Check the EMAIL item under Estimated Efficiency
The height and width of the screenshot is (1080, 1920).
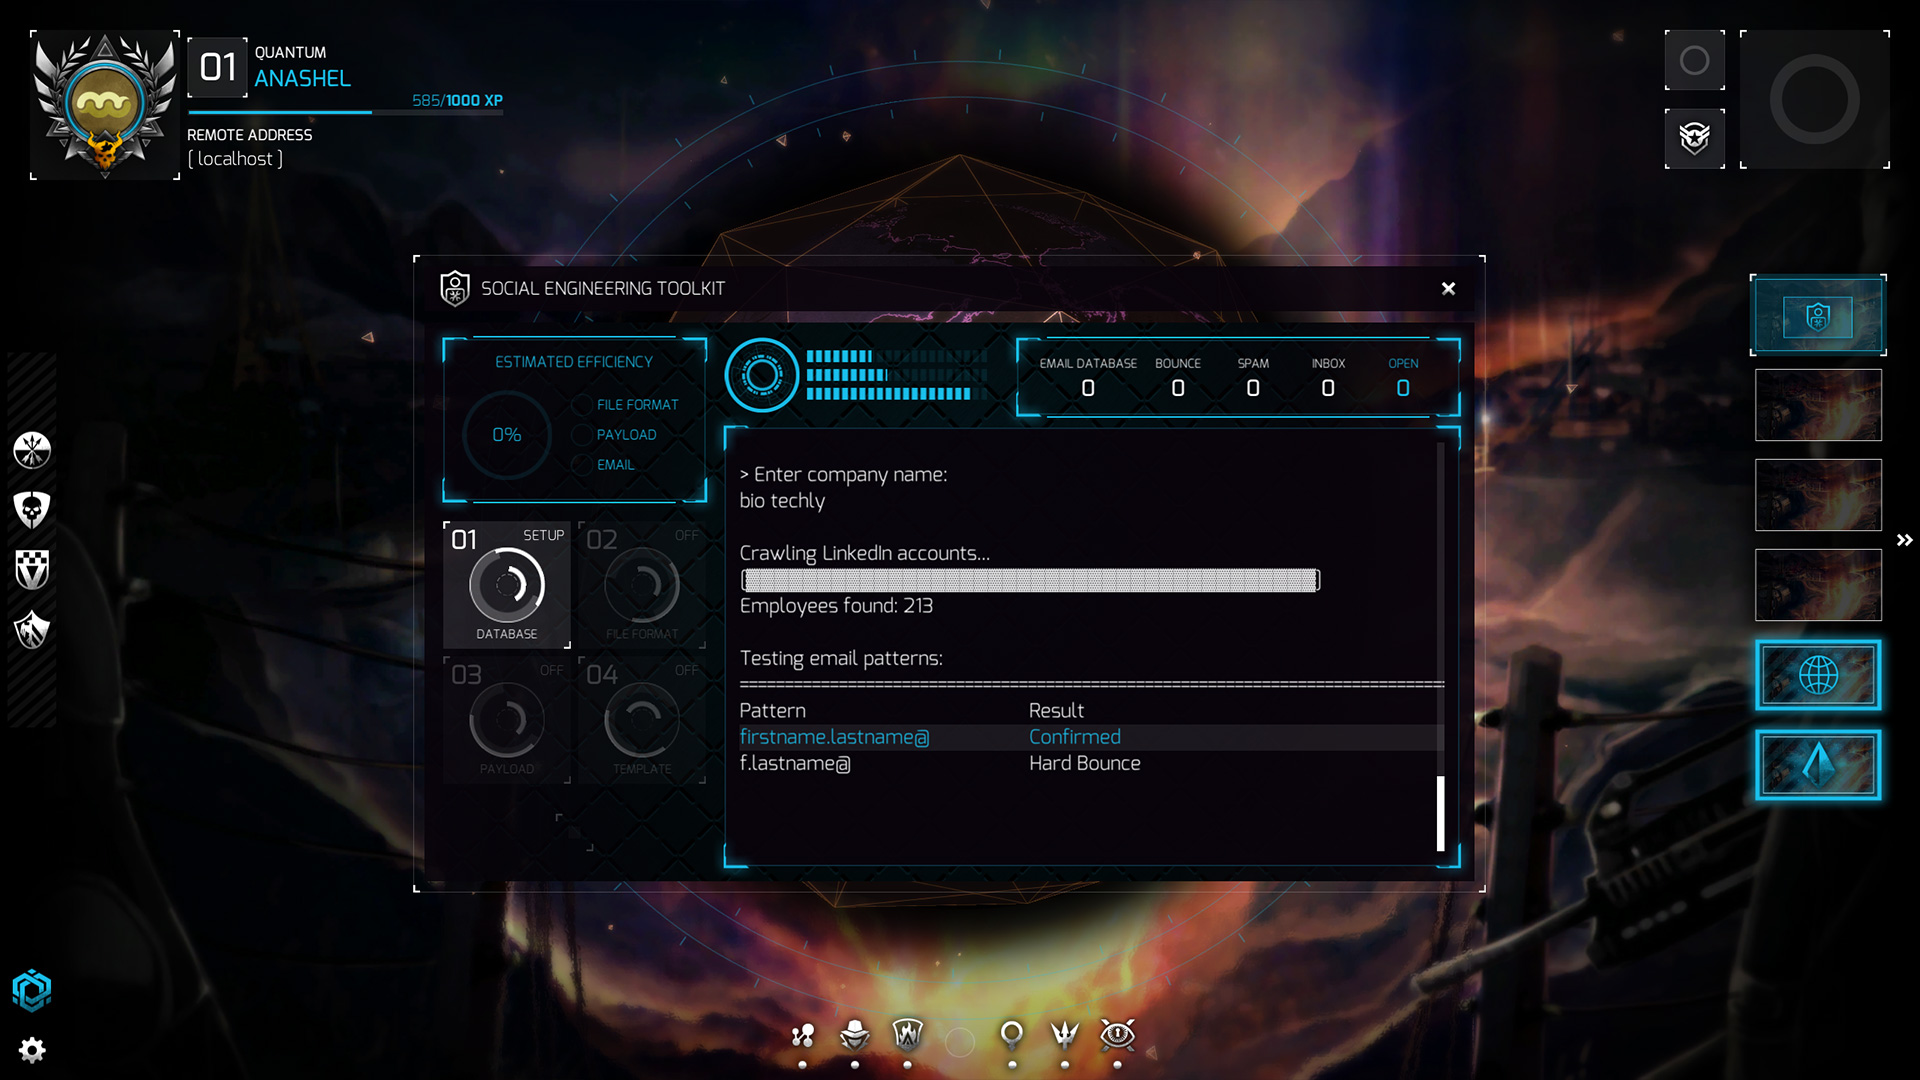[x=582, y=464]
